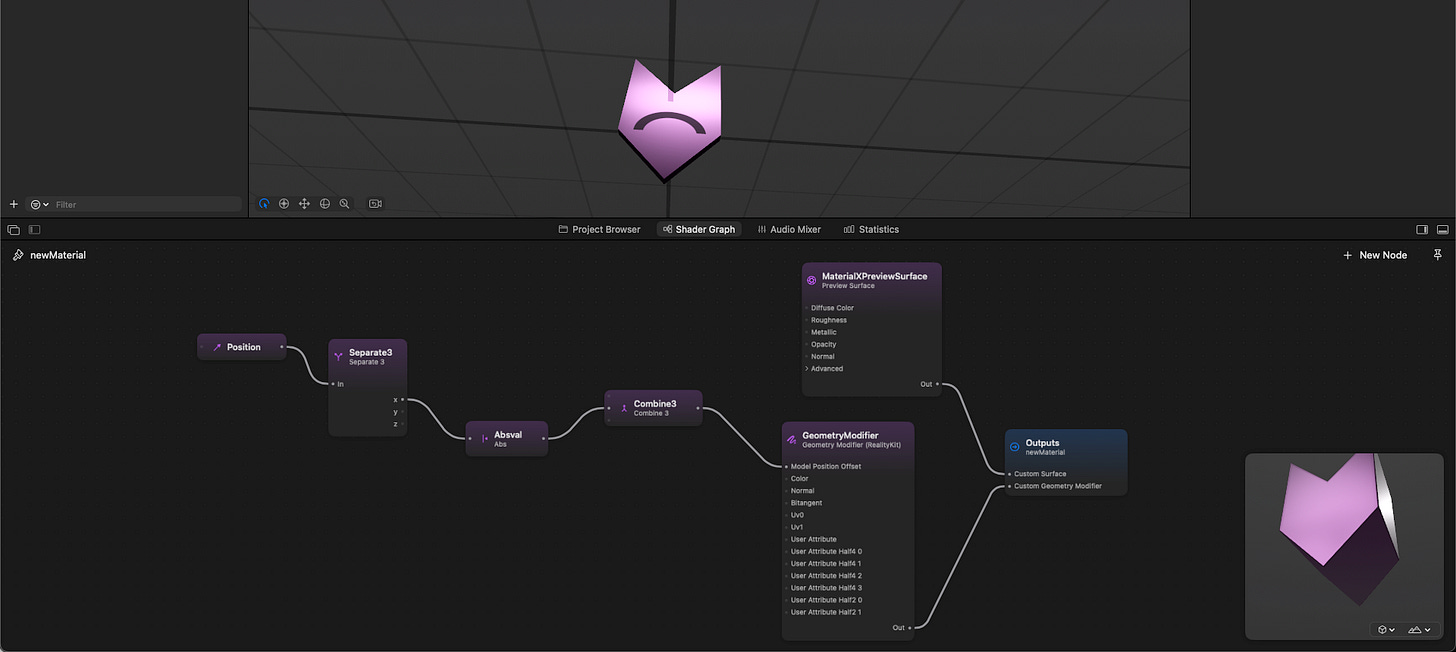
Task: Click the Custom Surface input
Action: 1038,474
